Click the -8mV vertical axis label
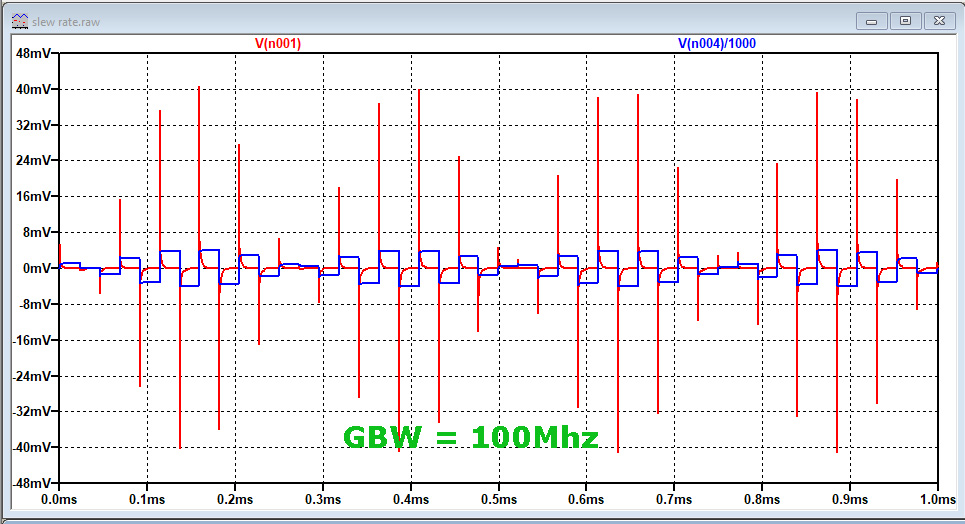 (x=34, y=304)
